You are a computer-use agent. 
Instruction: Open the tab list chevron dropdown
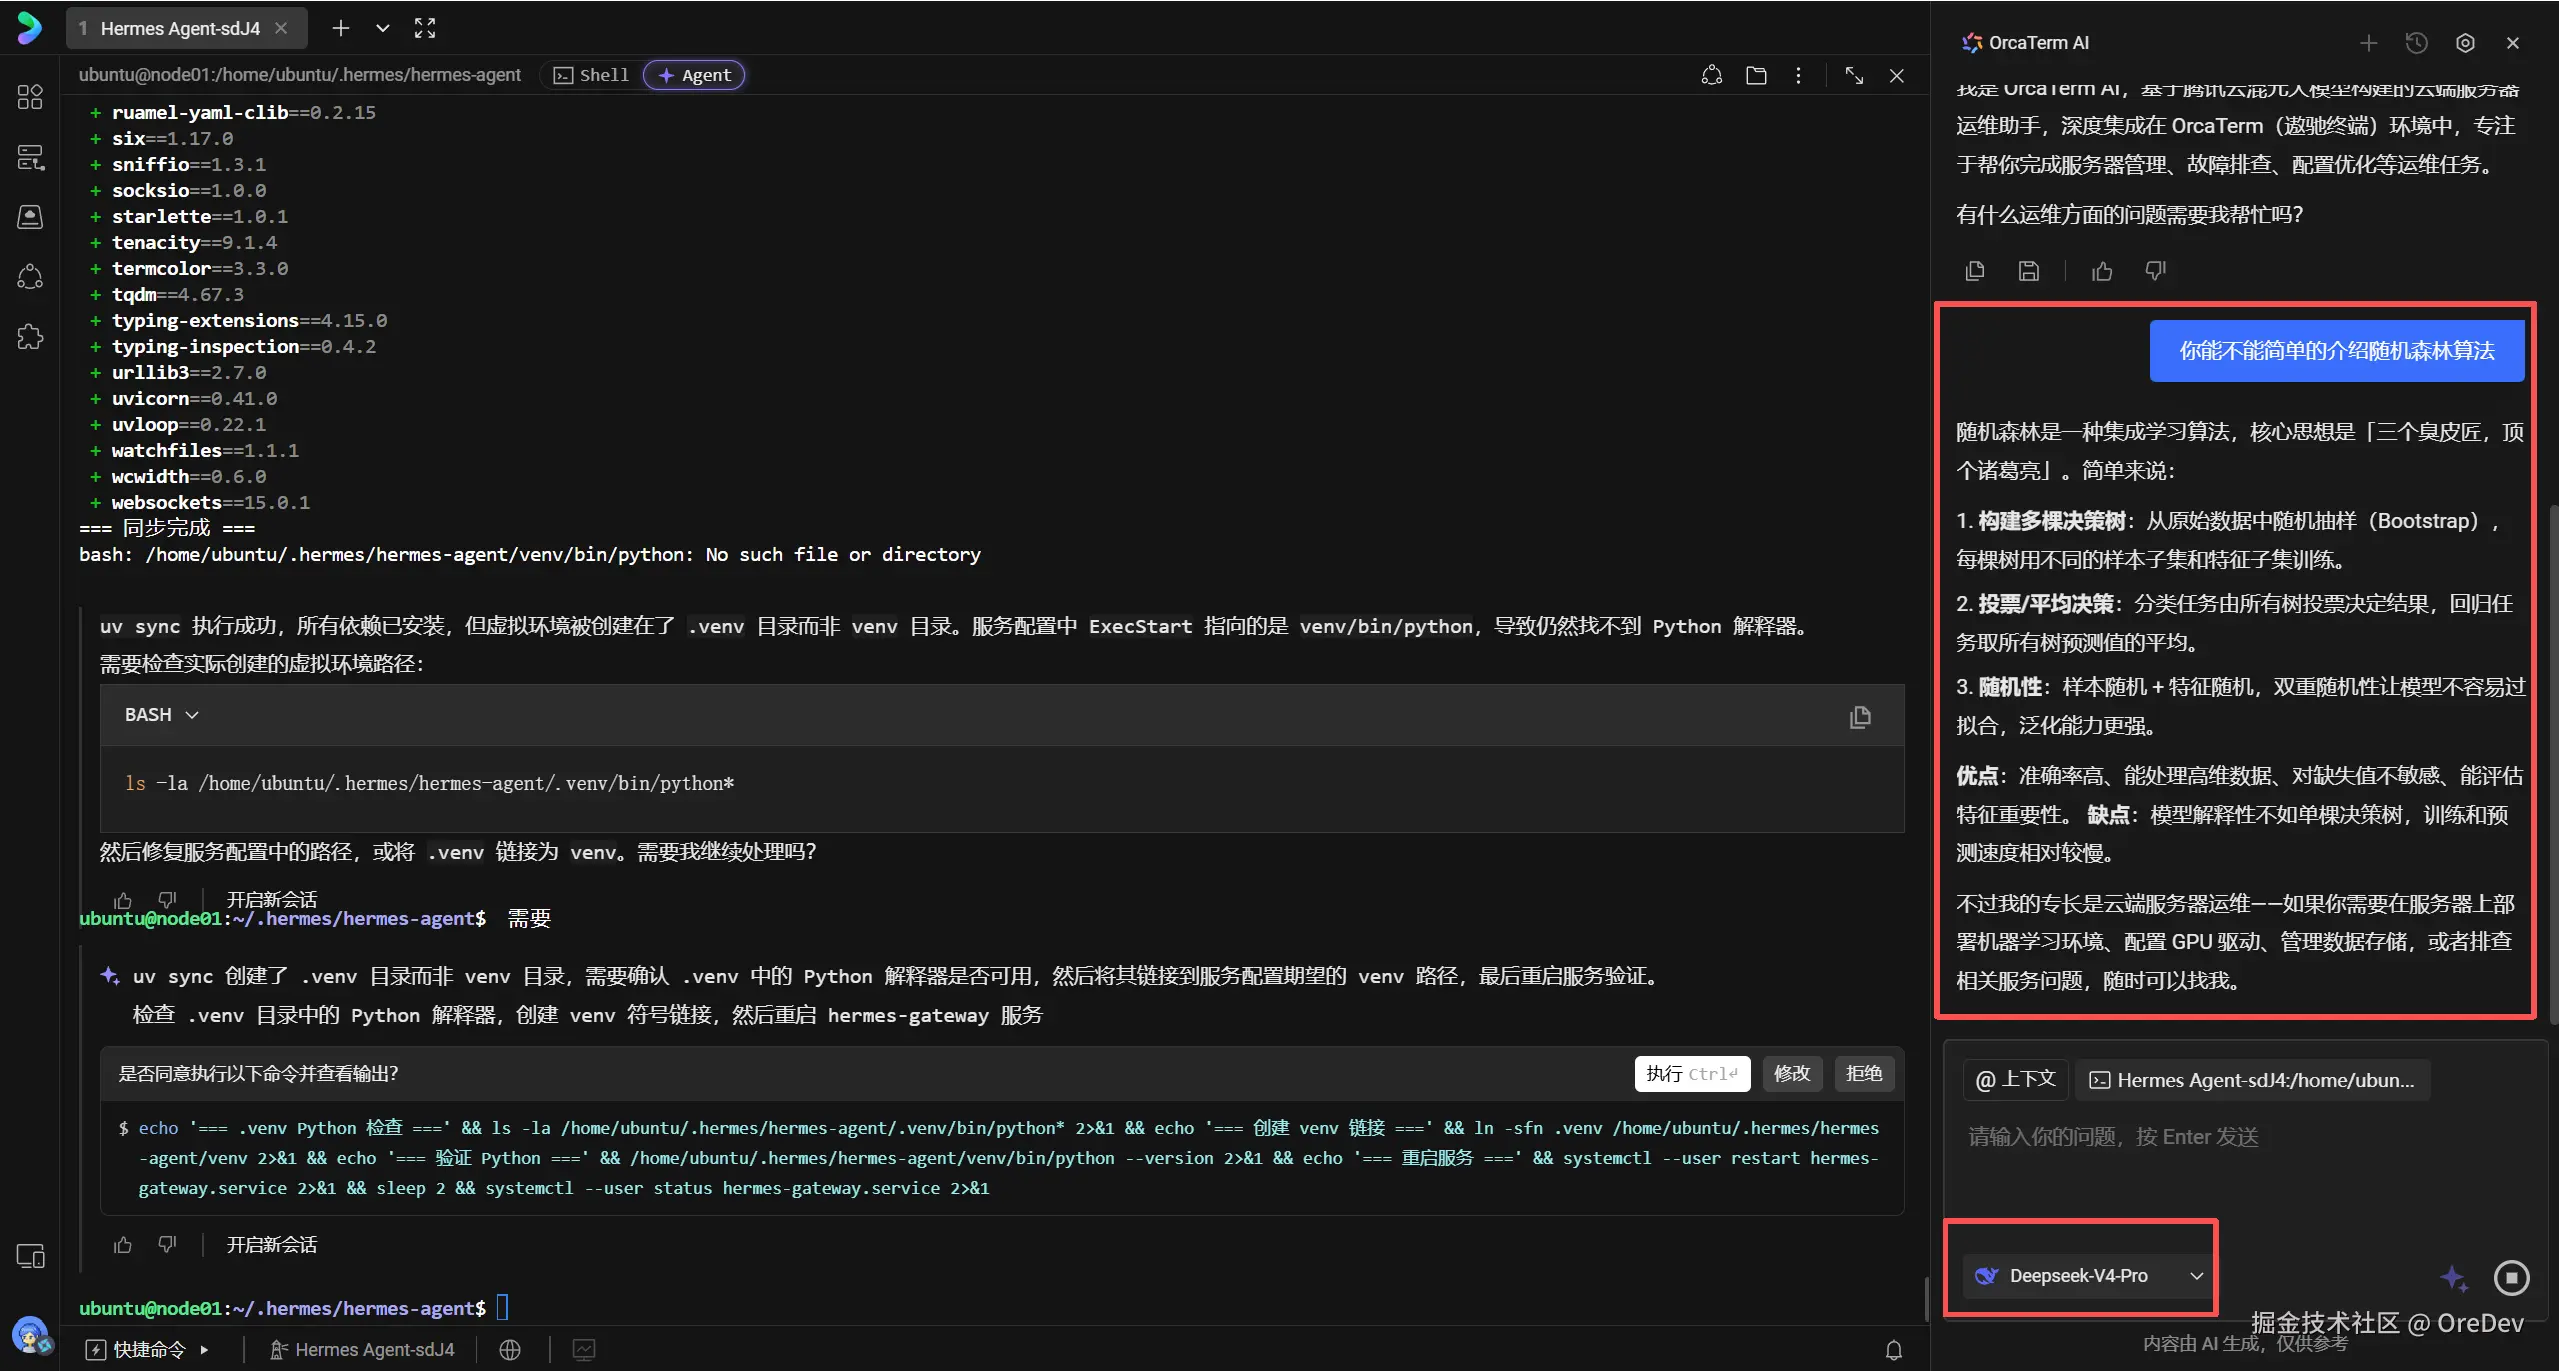[382, 28]
